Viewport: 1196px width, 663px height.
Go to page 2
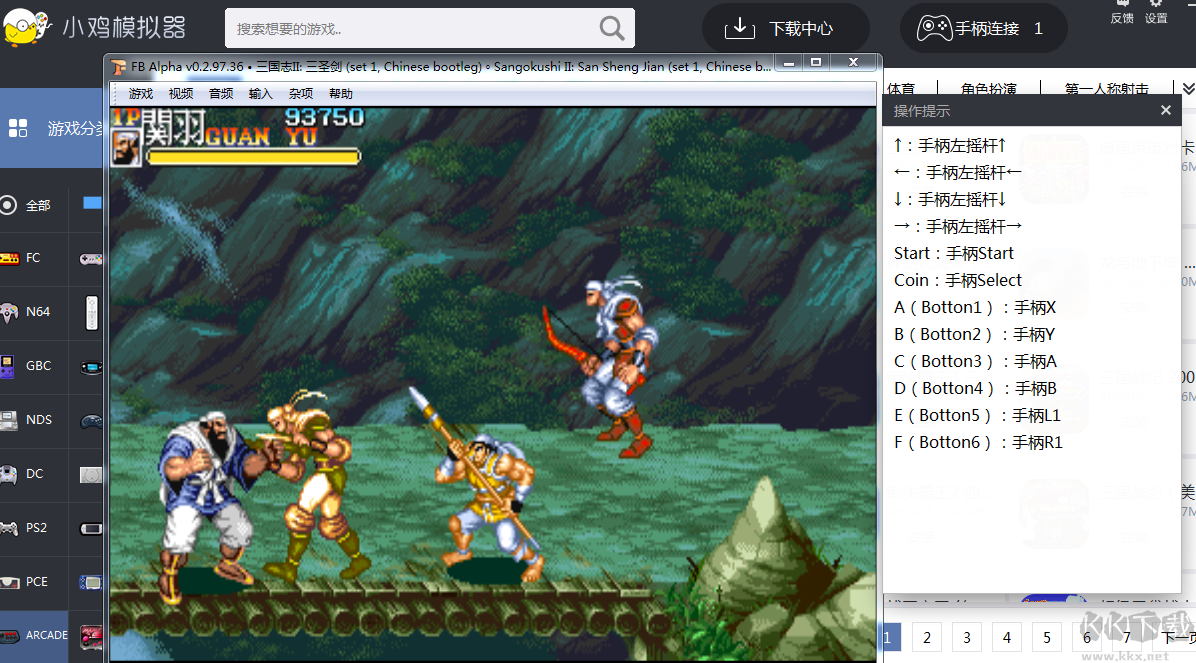click(927, 638)
